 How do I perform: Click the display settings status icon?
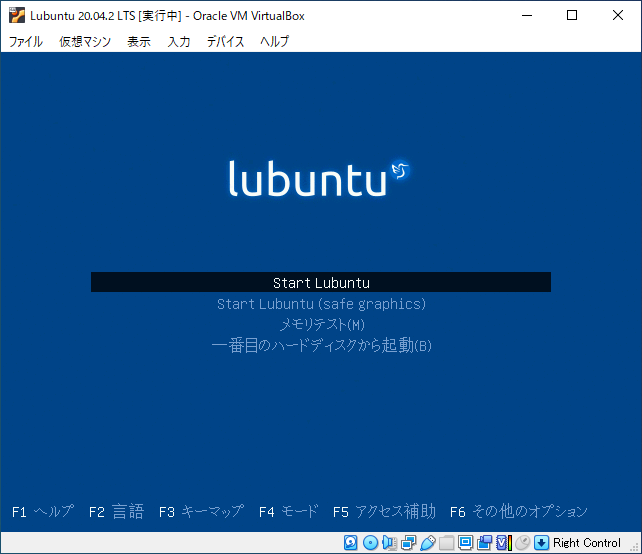465,543
